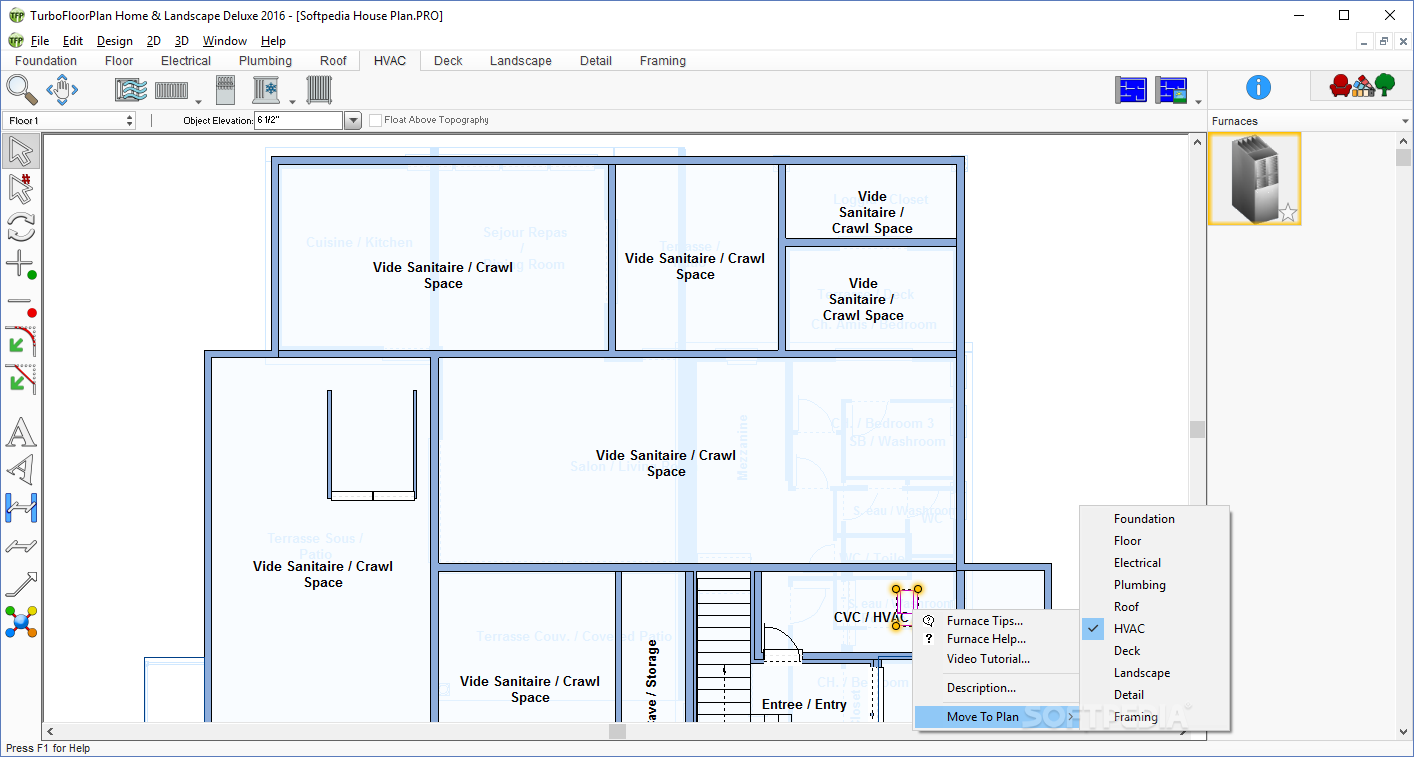Click the canvas scroll up arrow
Viewport: 1414px width, 757px height.
pyautogui.click(x=1197, y=142)
